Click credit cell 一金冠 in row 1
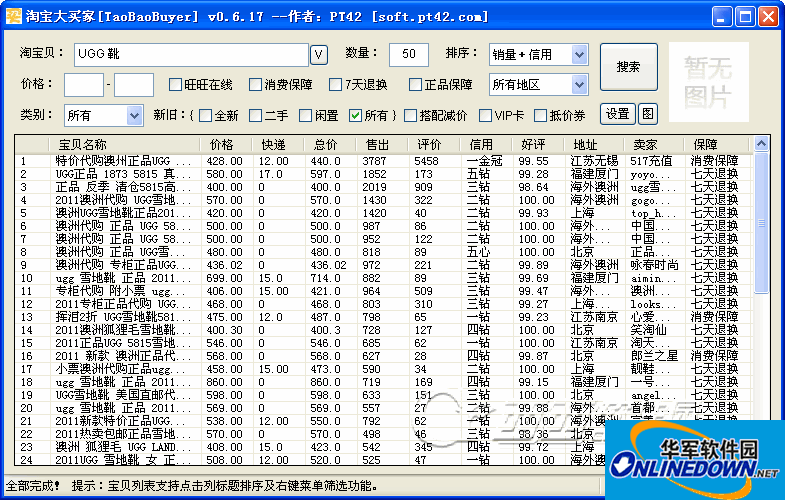This screenshot has height=500, width=785. tap(484, 161)
